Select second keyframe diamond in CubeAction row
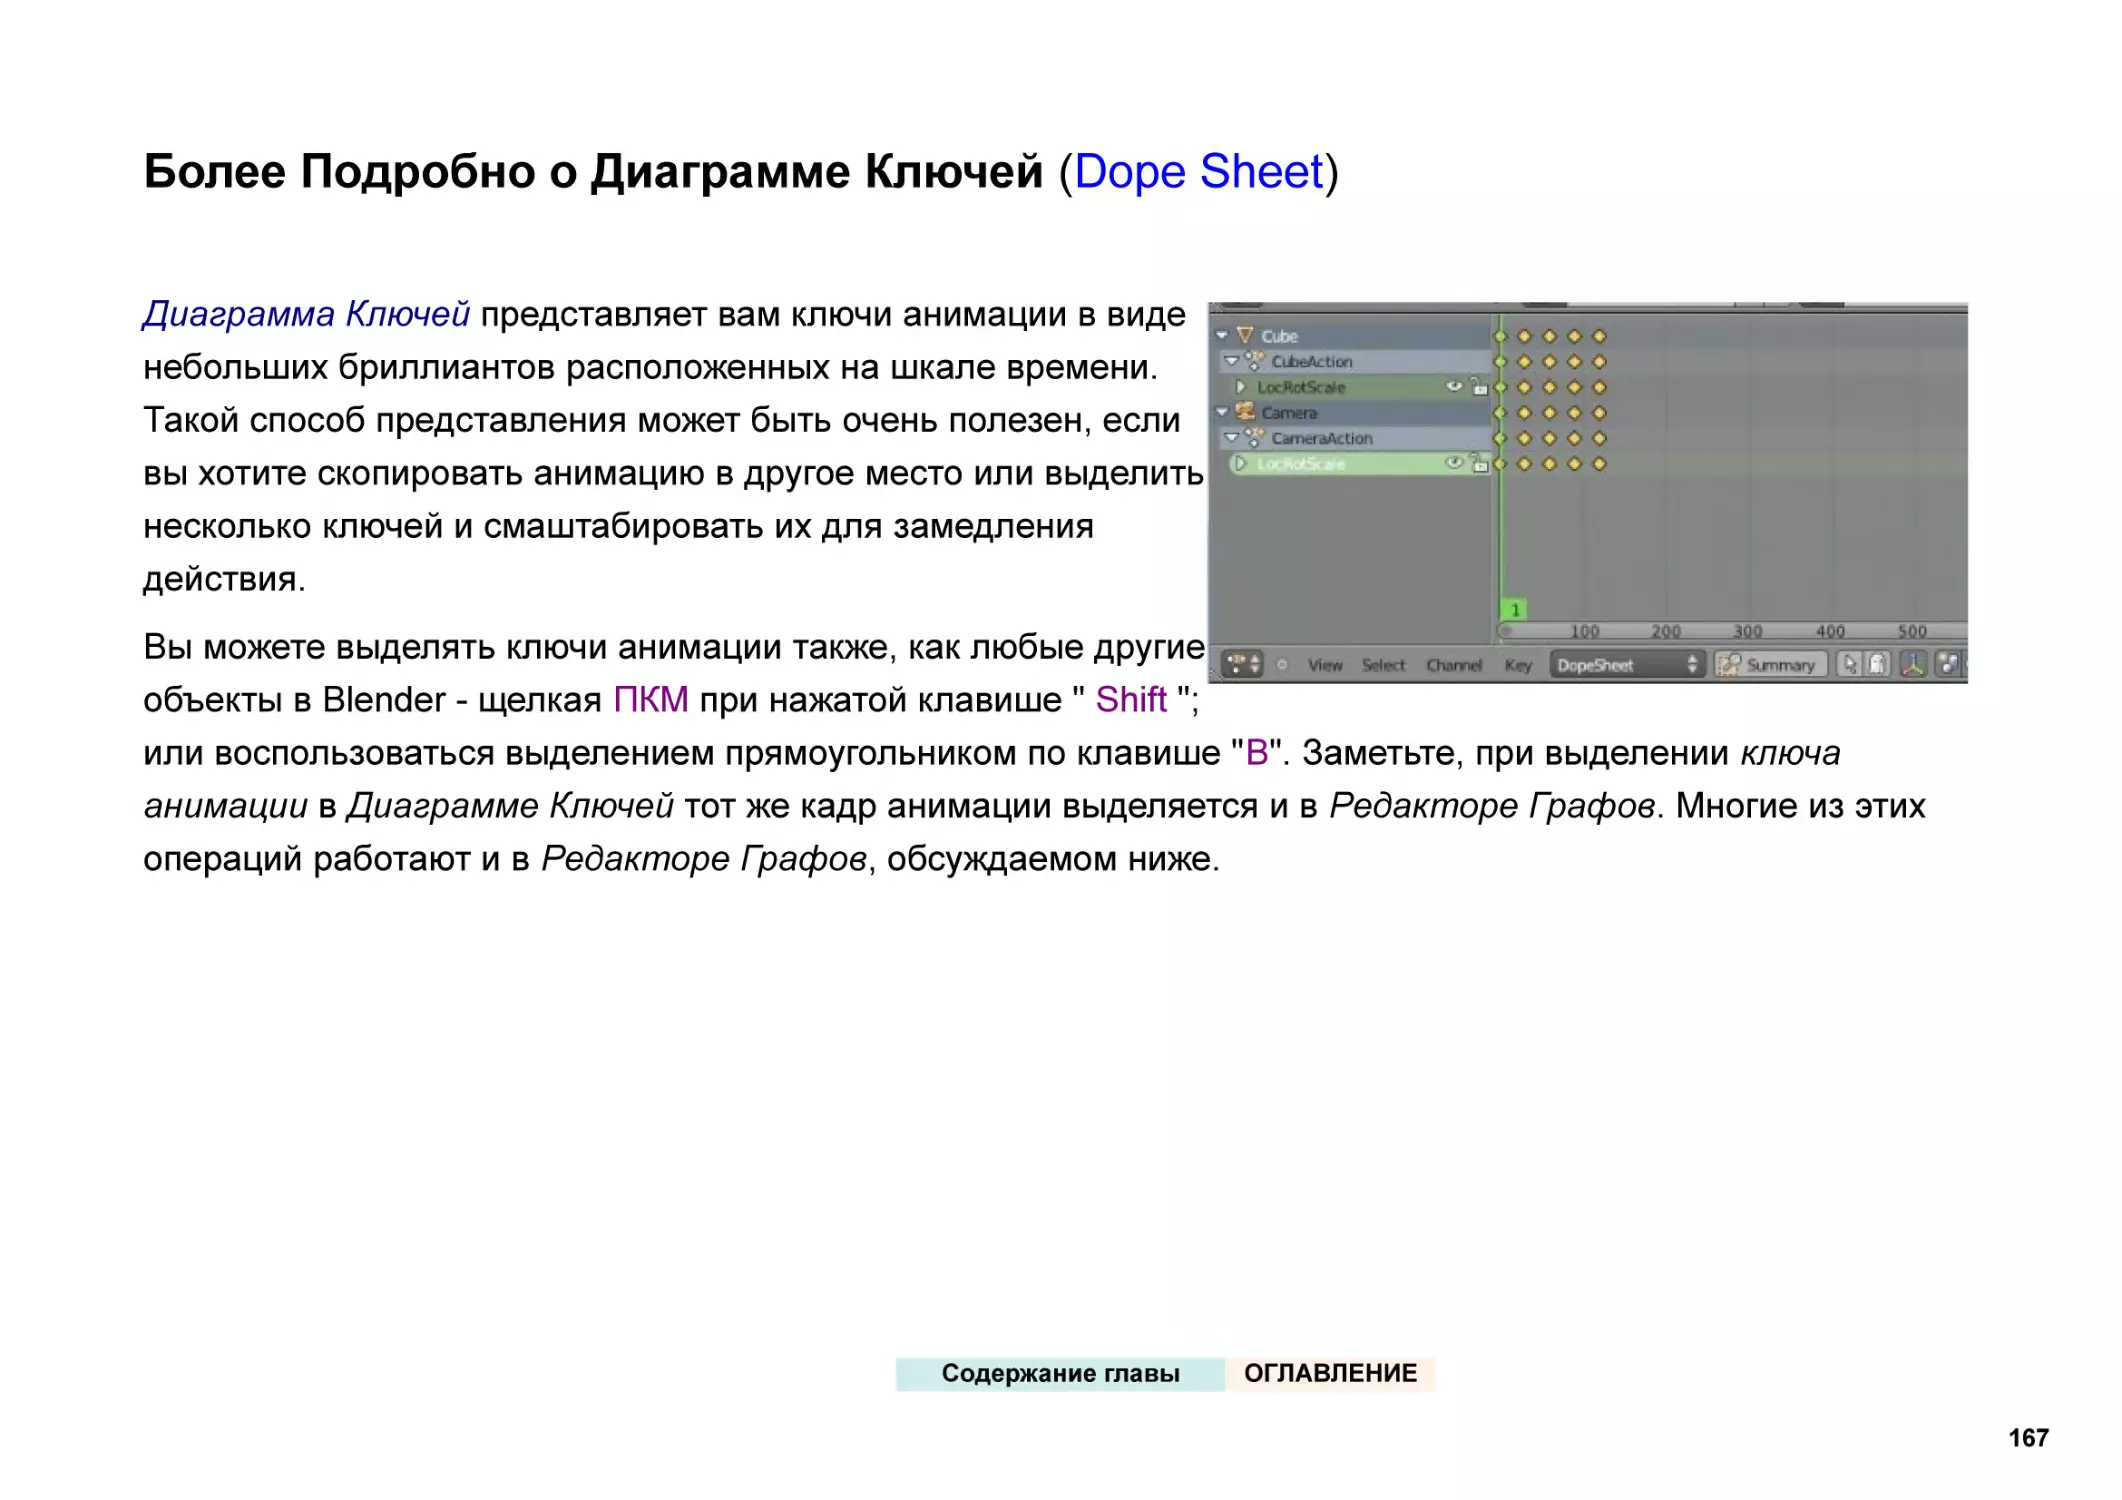 click(1524, 362)
